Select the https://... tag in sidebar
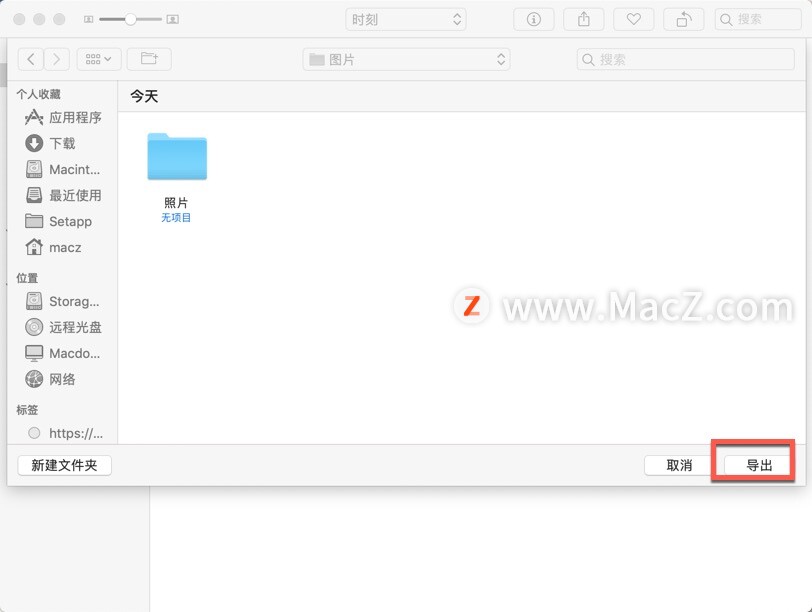Viewport: 812px width, 612px height. click(x=63, y=433)
